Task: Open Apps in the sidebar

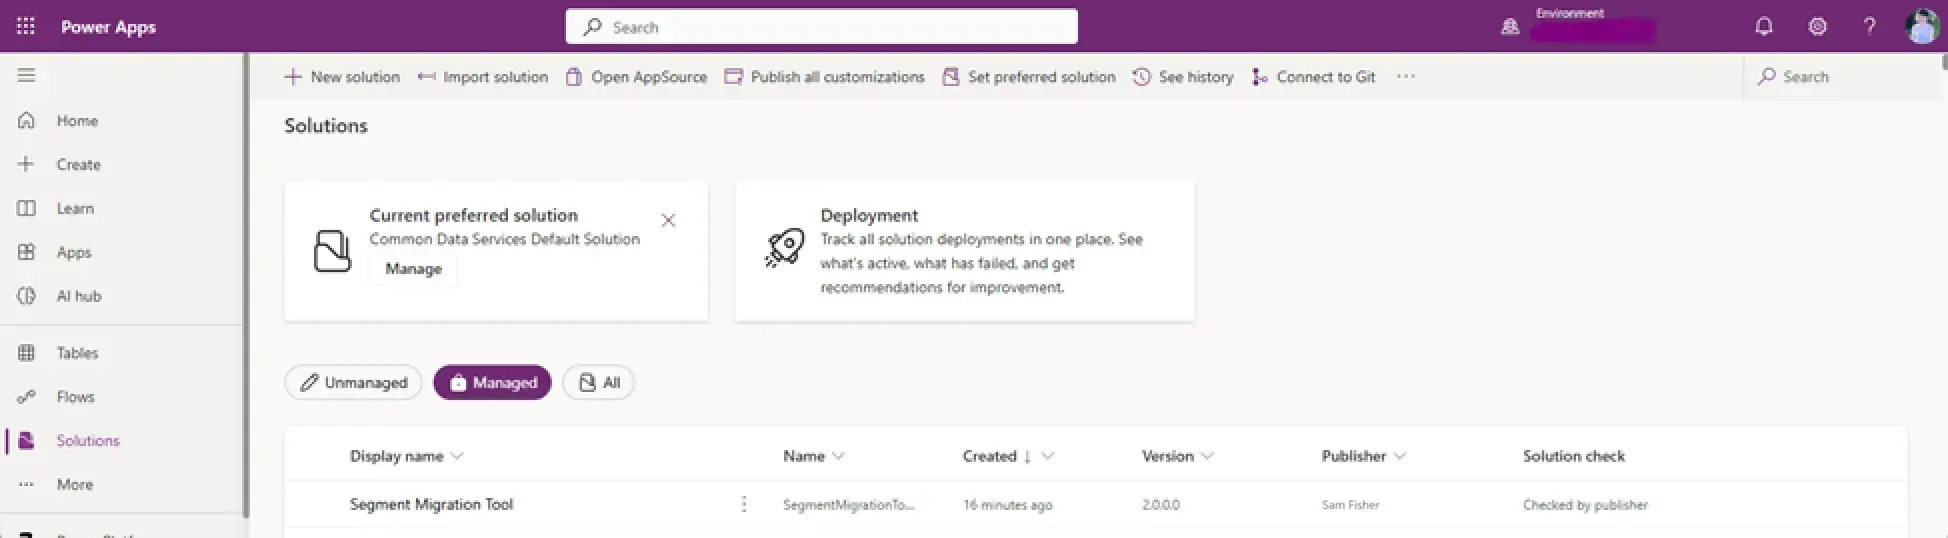Action: (x=74, y=252)
